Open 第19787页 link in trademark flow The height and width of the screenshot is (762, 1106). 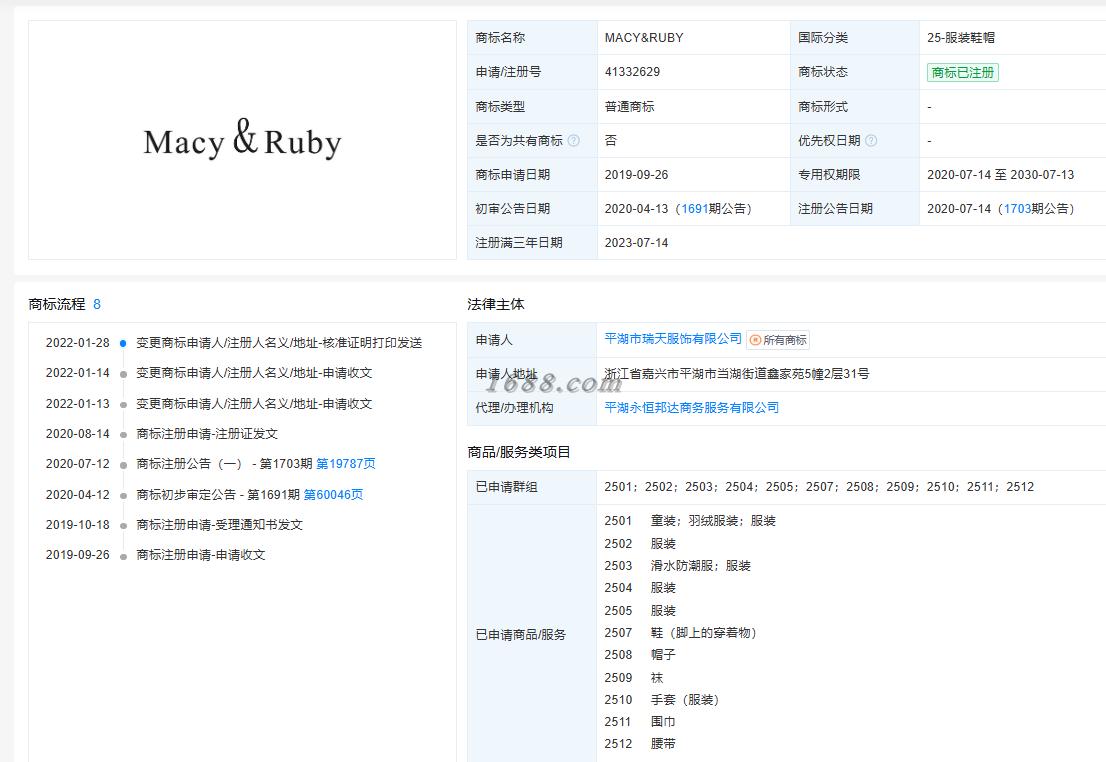[346, 464]
